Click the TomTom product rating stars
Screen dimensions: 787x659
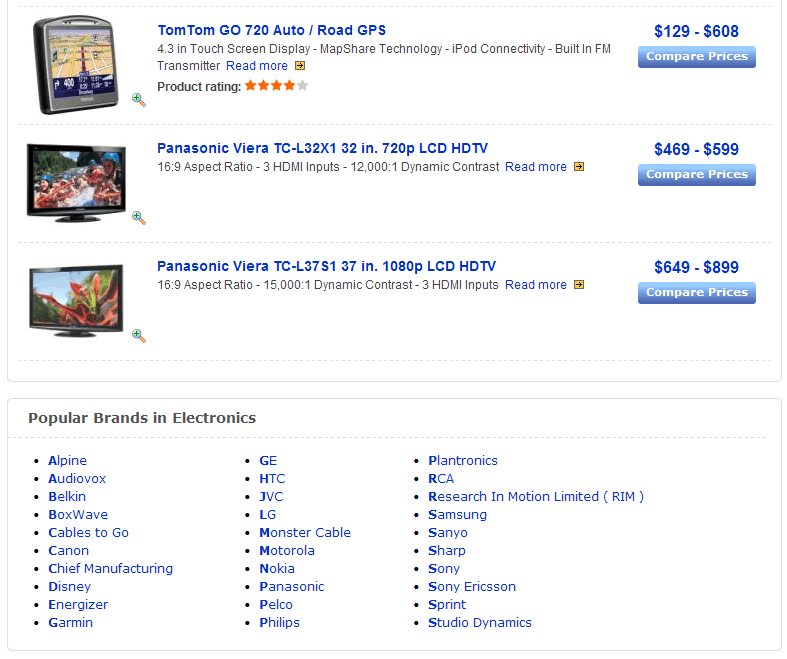pyautogui.click(x=277, y=86)
